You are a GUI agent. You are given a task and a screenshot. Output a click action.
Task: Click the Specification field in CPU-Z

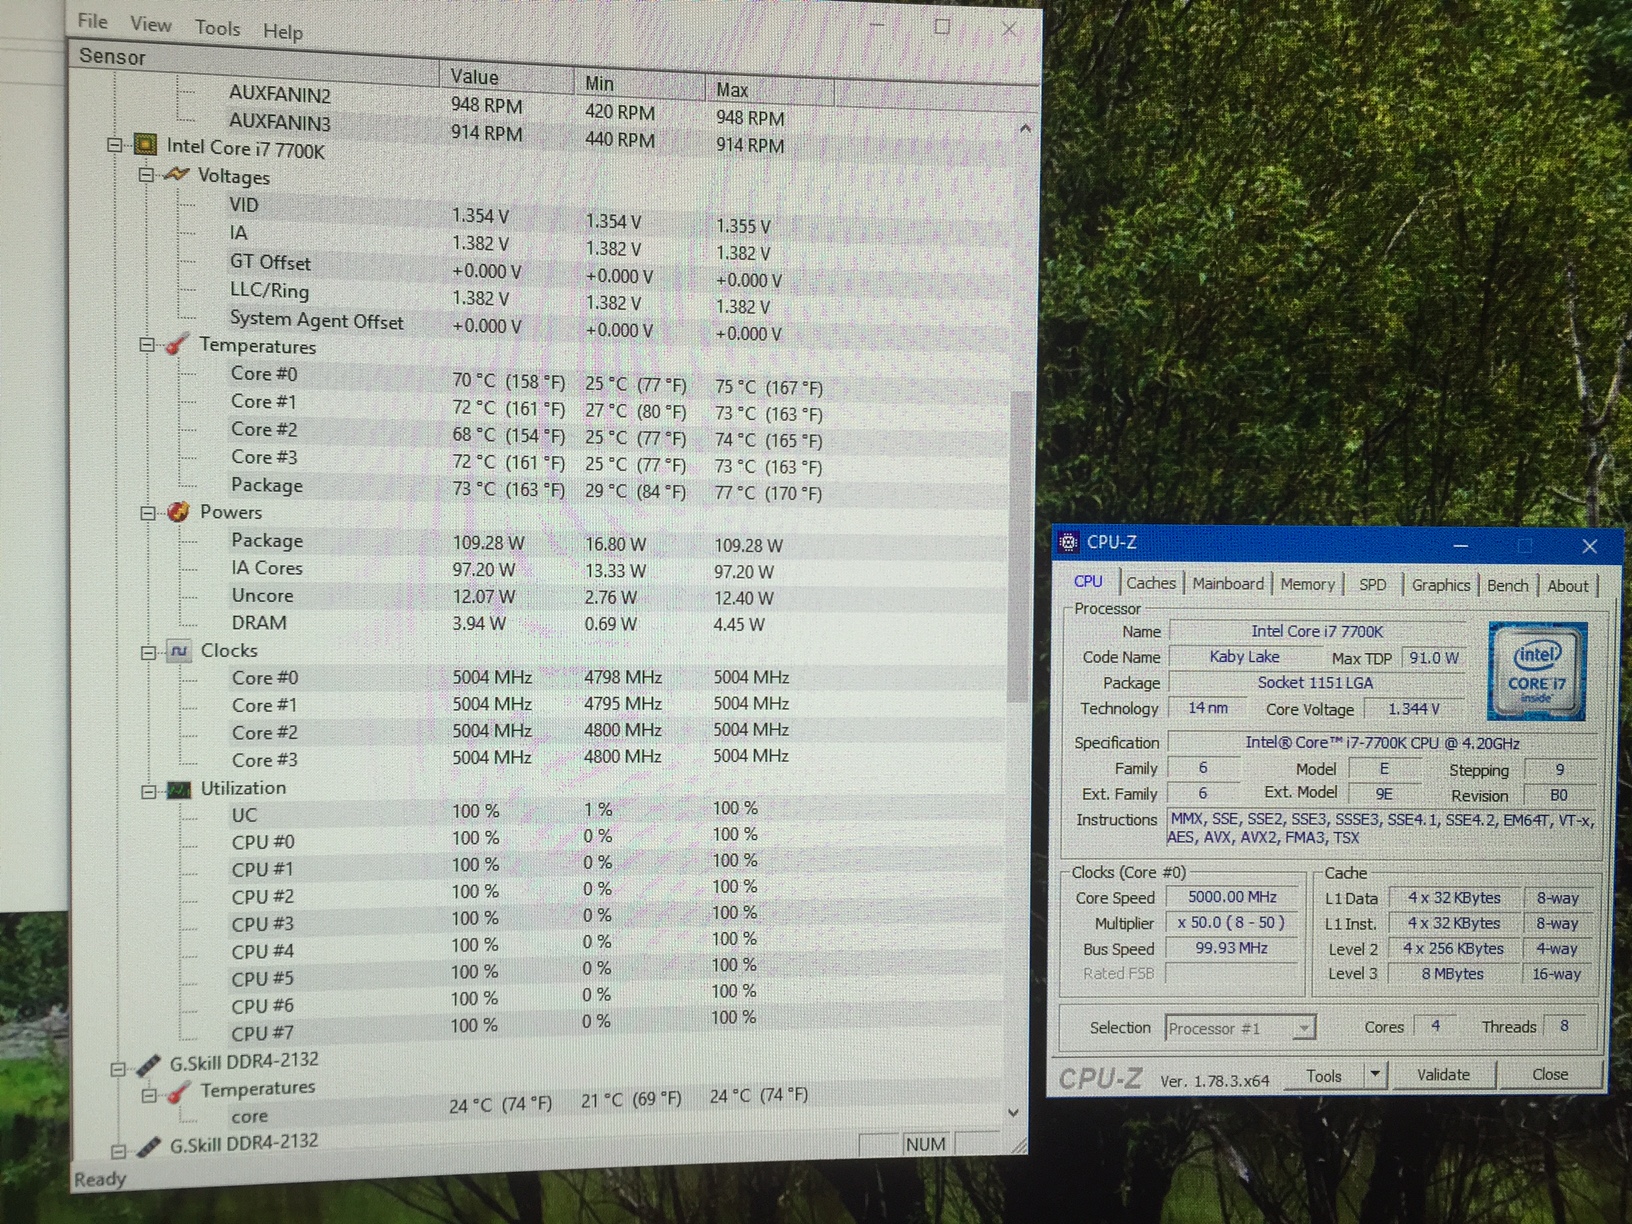[x=1382, y=743]
